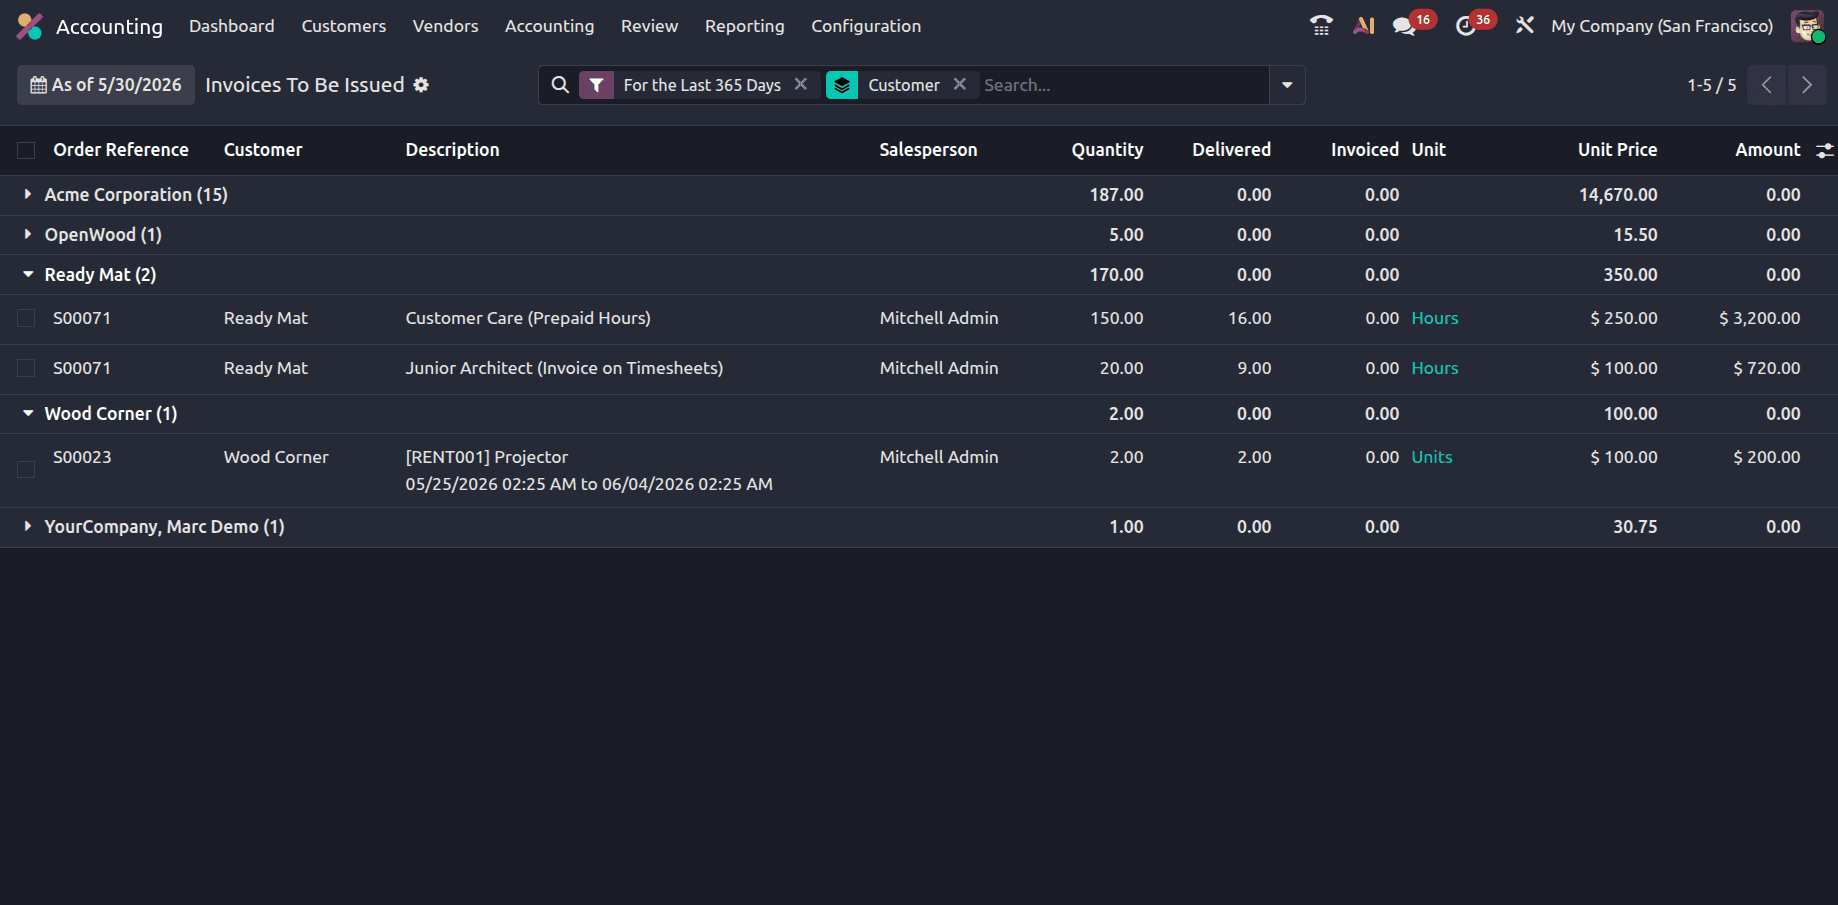
Task: Open the messages icon with 16 badge
Action: (x=1405, y=26)
